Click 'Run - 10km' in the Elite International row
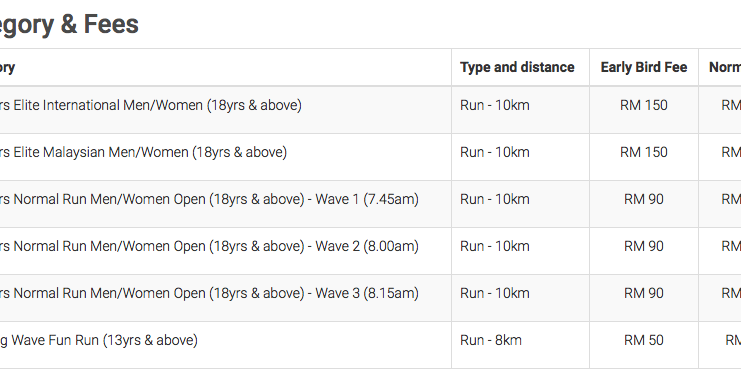This screenshot has width=741, height=387. pyautogui.click(x=495, y=105)
